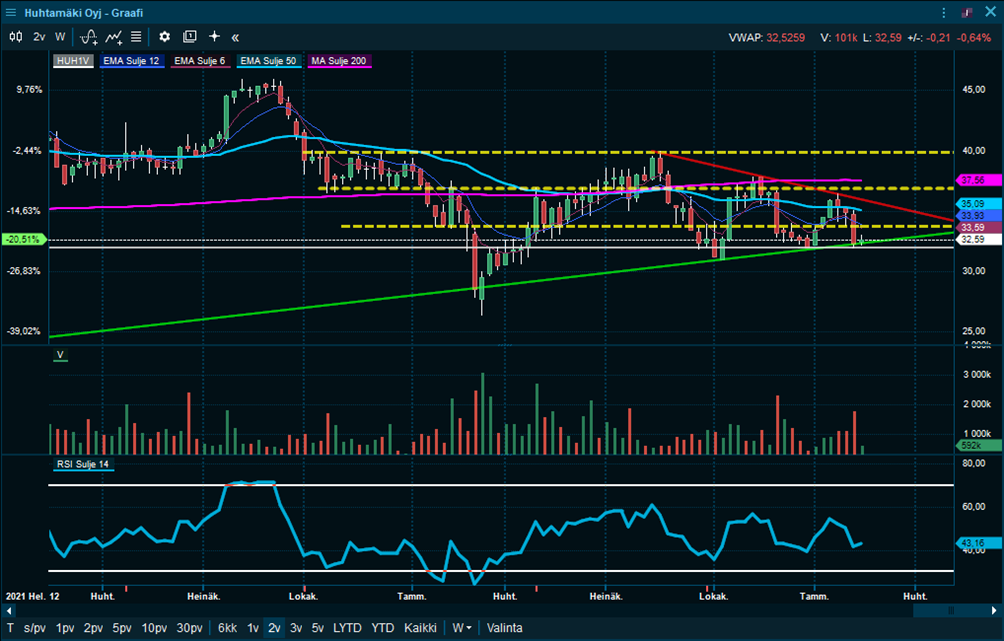Click the purple link color swatch in title bar
The image size is (1004, 641).
(967, 12)
